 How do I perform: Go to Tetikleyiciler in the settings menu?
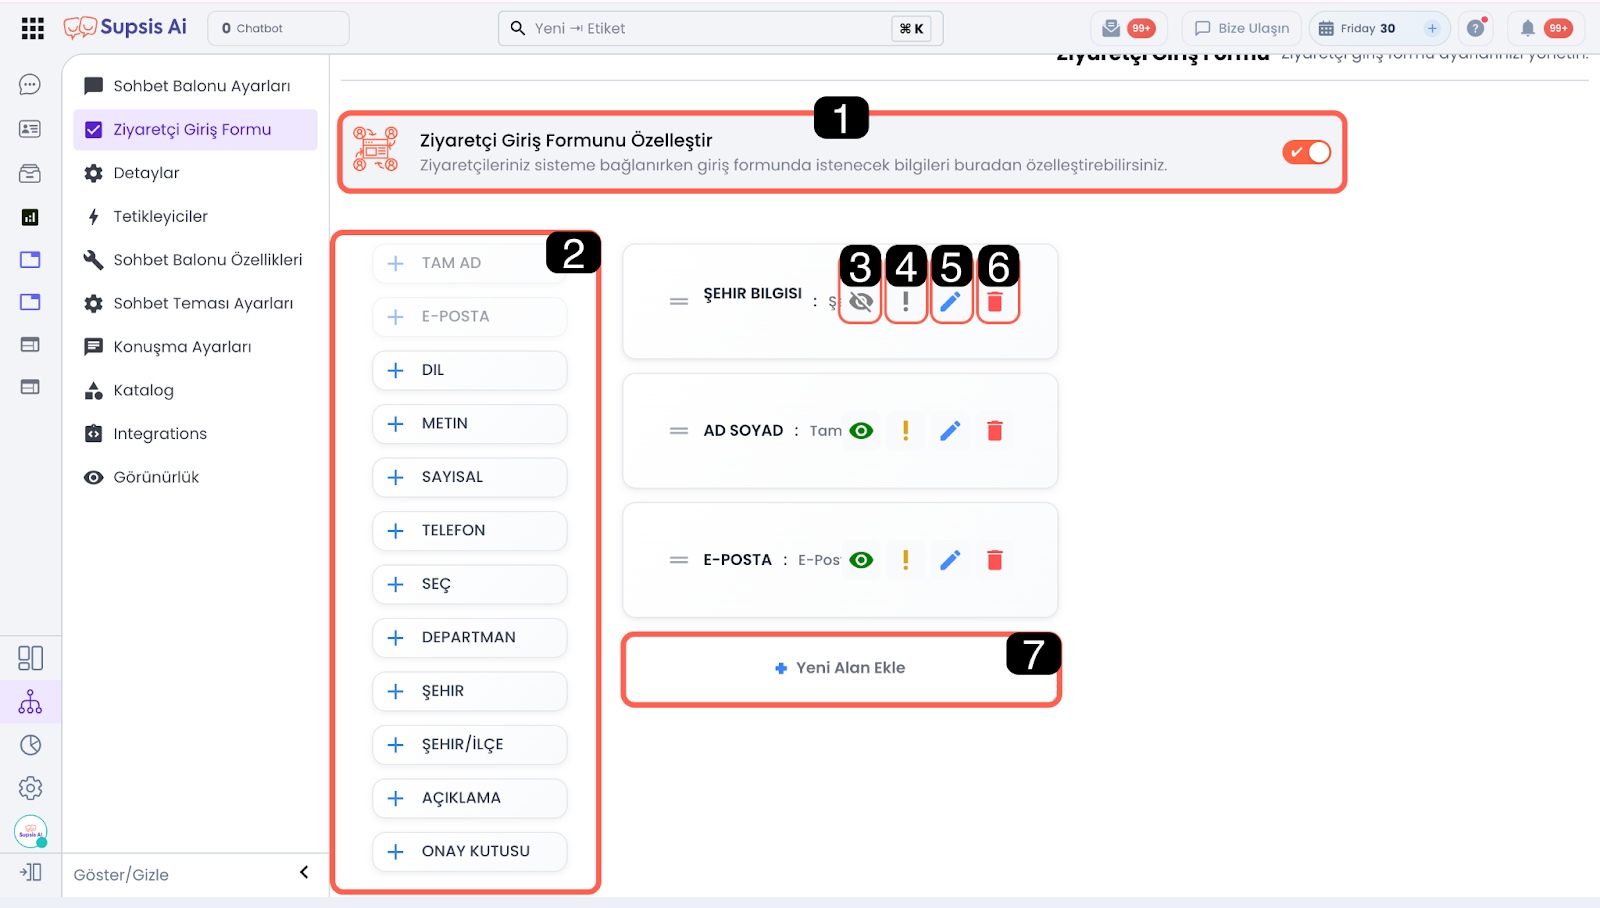[160, 216]
